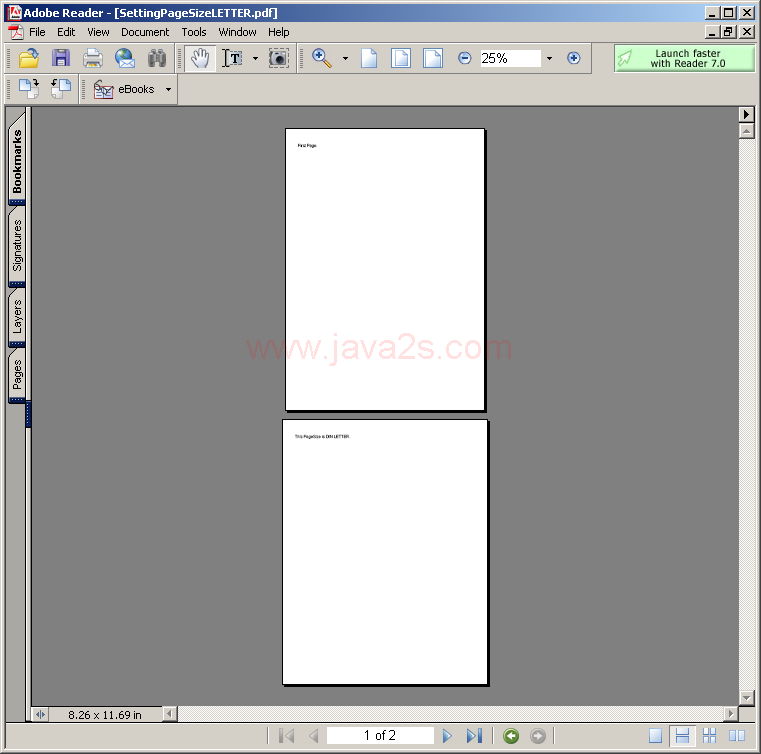Click horizontal scrollbar right arrow

730,713
